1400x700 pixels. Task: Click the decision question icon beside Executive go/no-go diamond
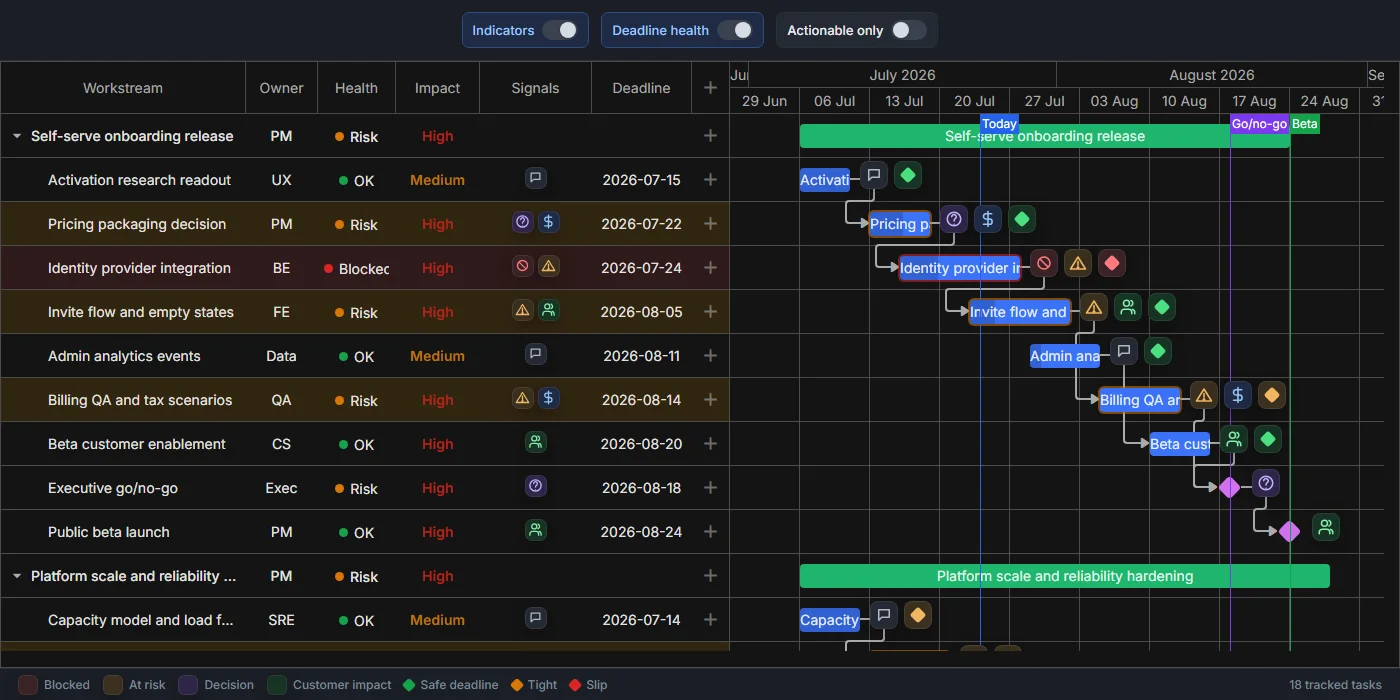[x=1266, y=484]
